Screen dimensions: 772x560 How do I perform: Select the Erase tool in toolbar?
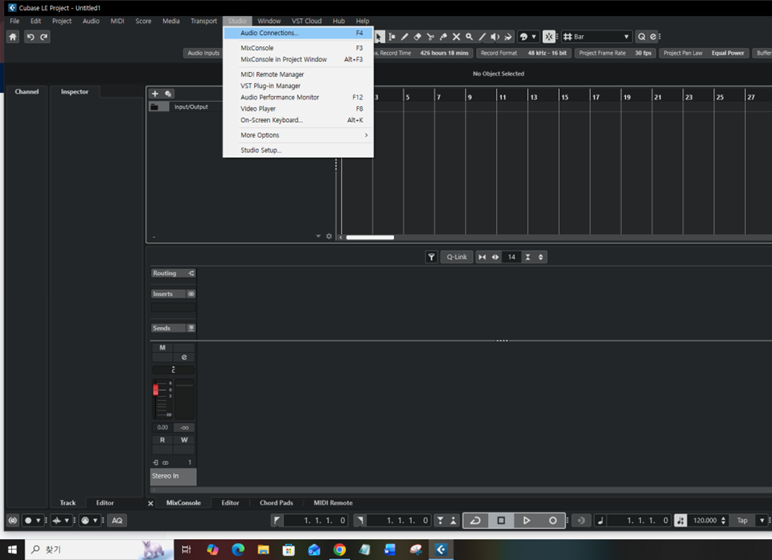(x=417, y=37)
